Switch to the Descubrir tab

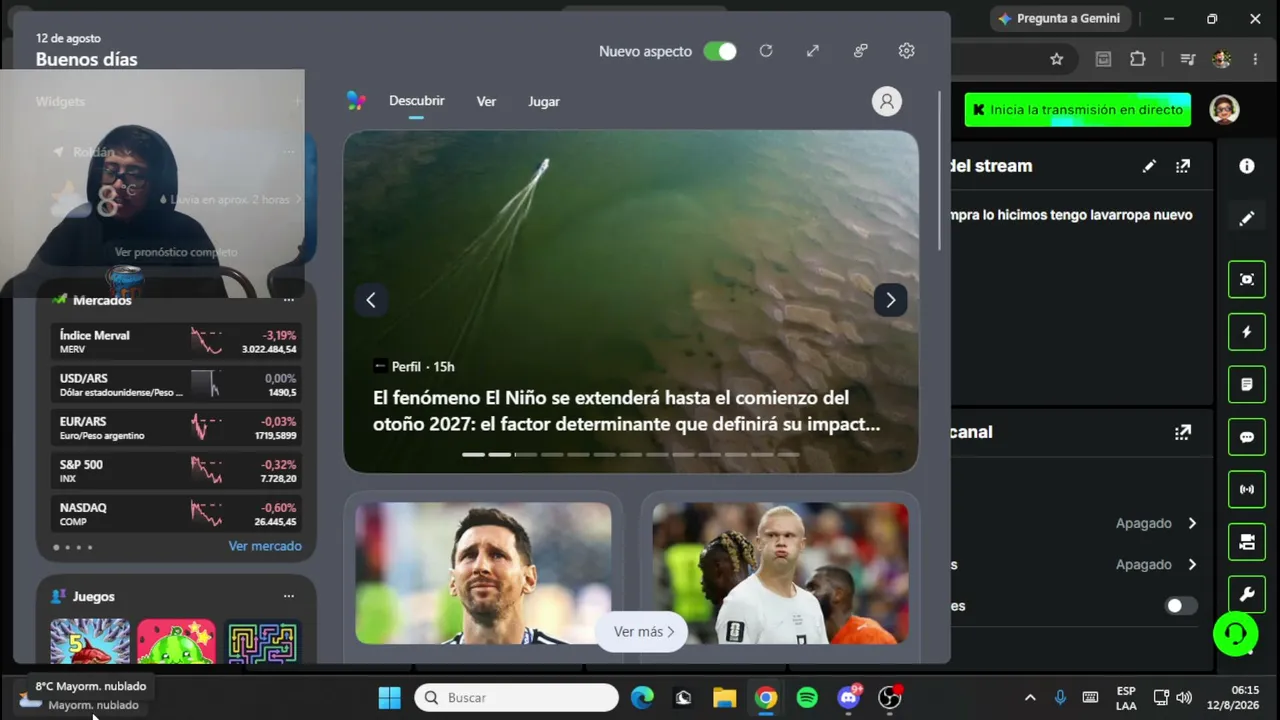[x=417, y=101]
